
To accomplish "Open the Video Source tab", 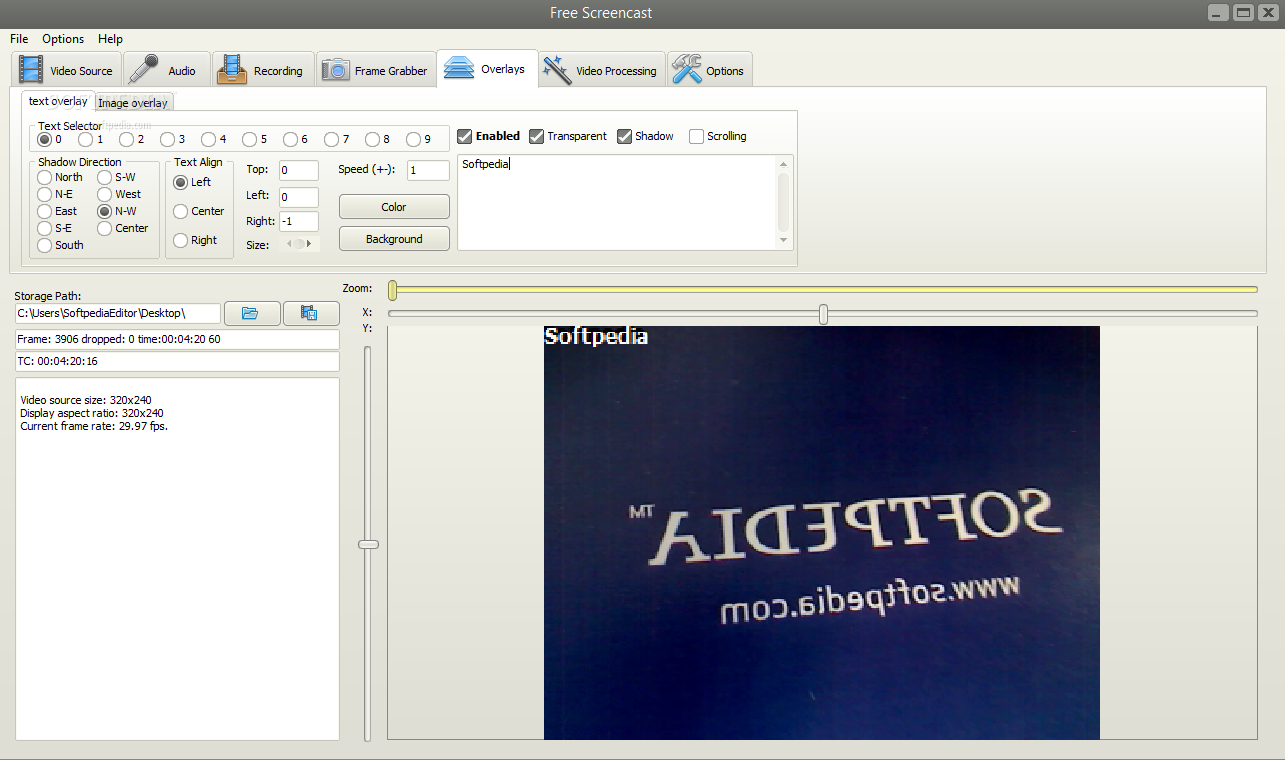I will tap(67, 70).
